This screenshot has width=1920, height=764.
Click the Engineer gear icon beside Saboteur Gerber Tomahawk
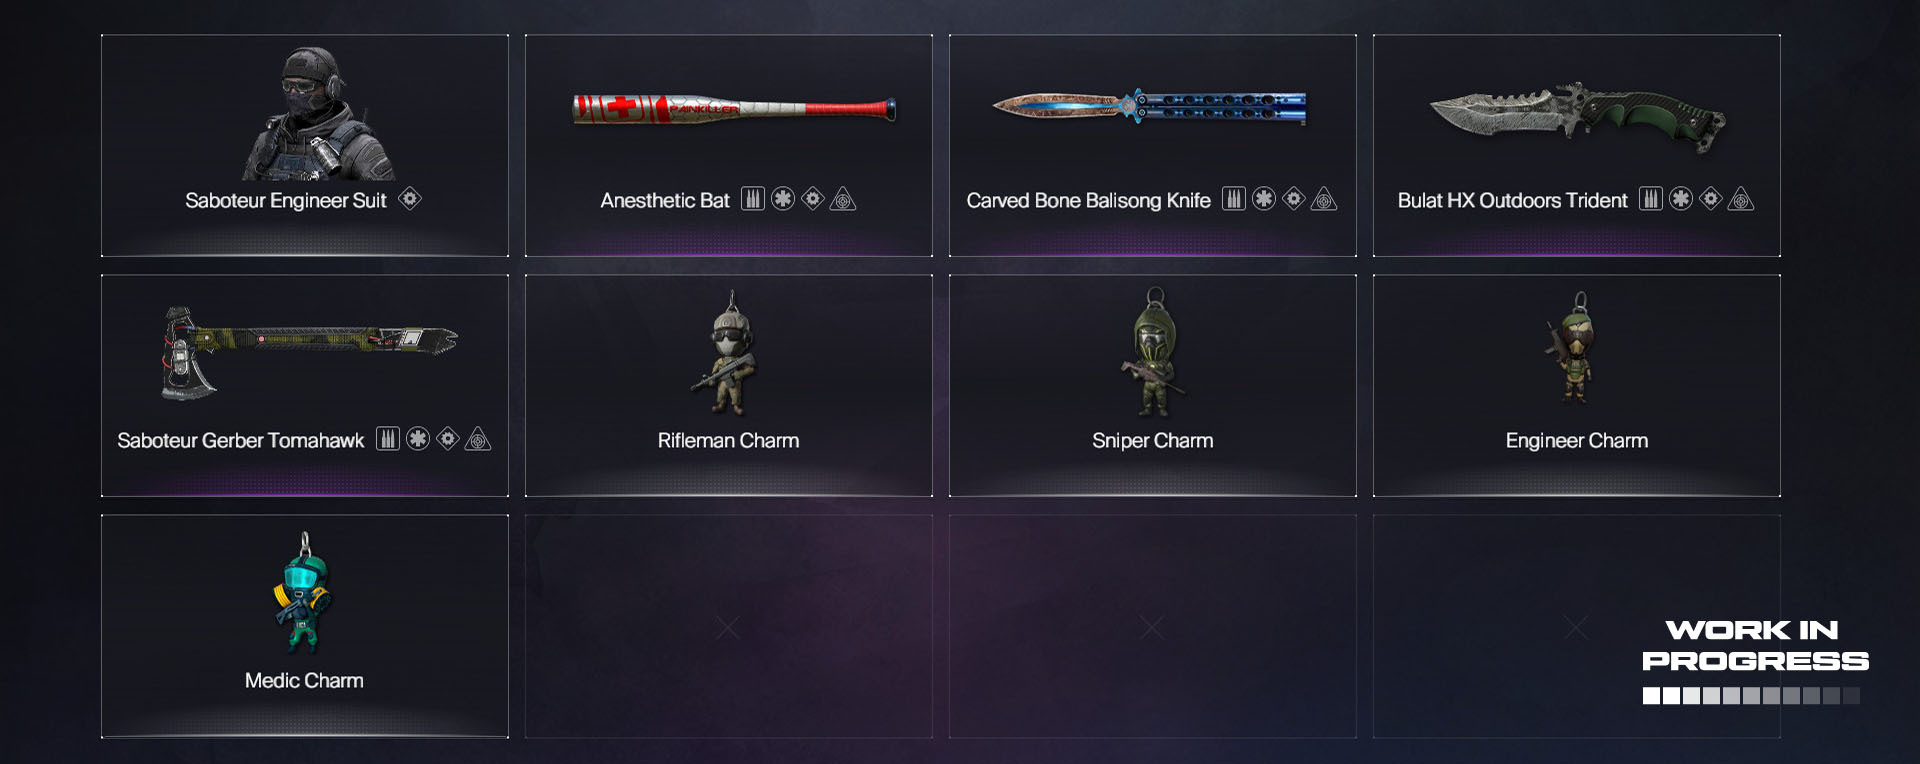tap(448, 439)
